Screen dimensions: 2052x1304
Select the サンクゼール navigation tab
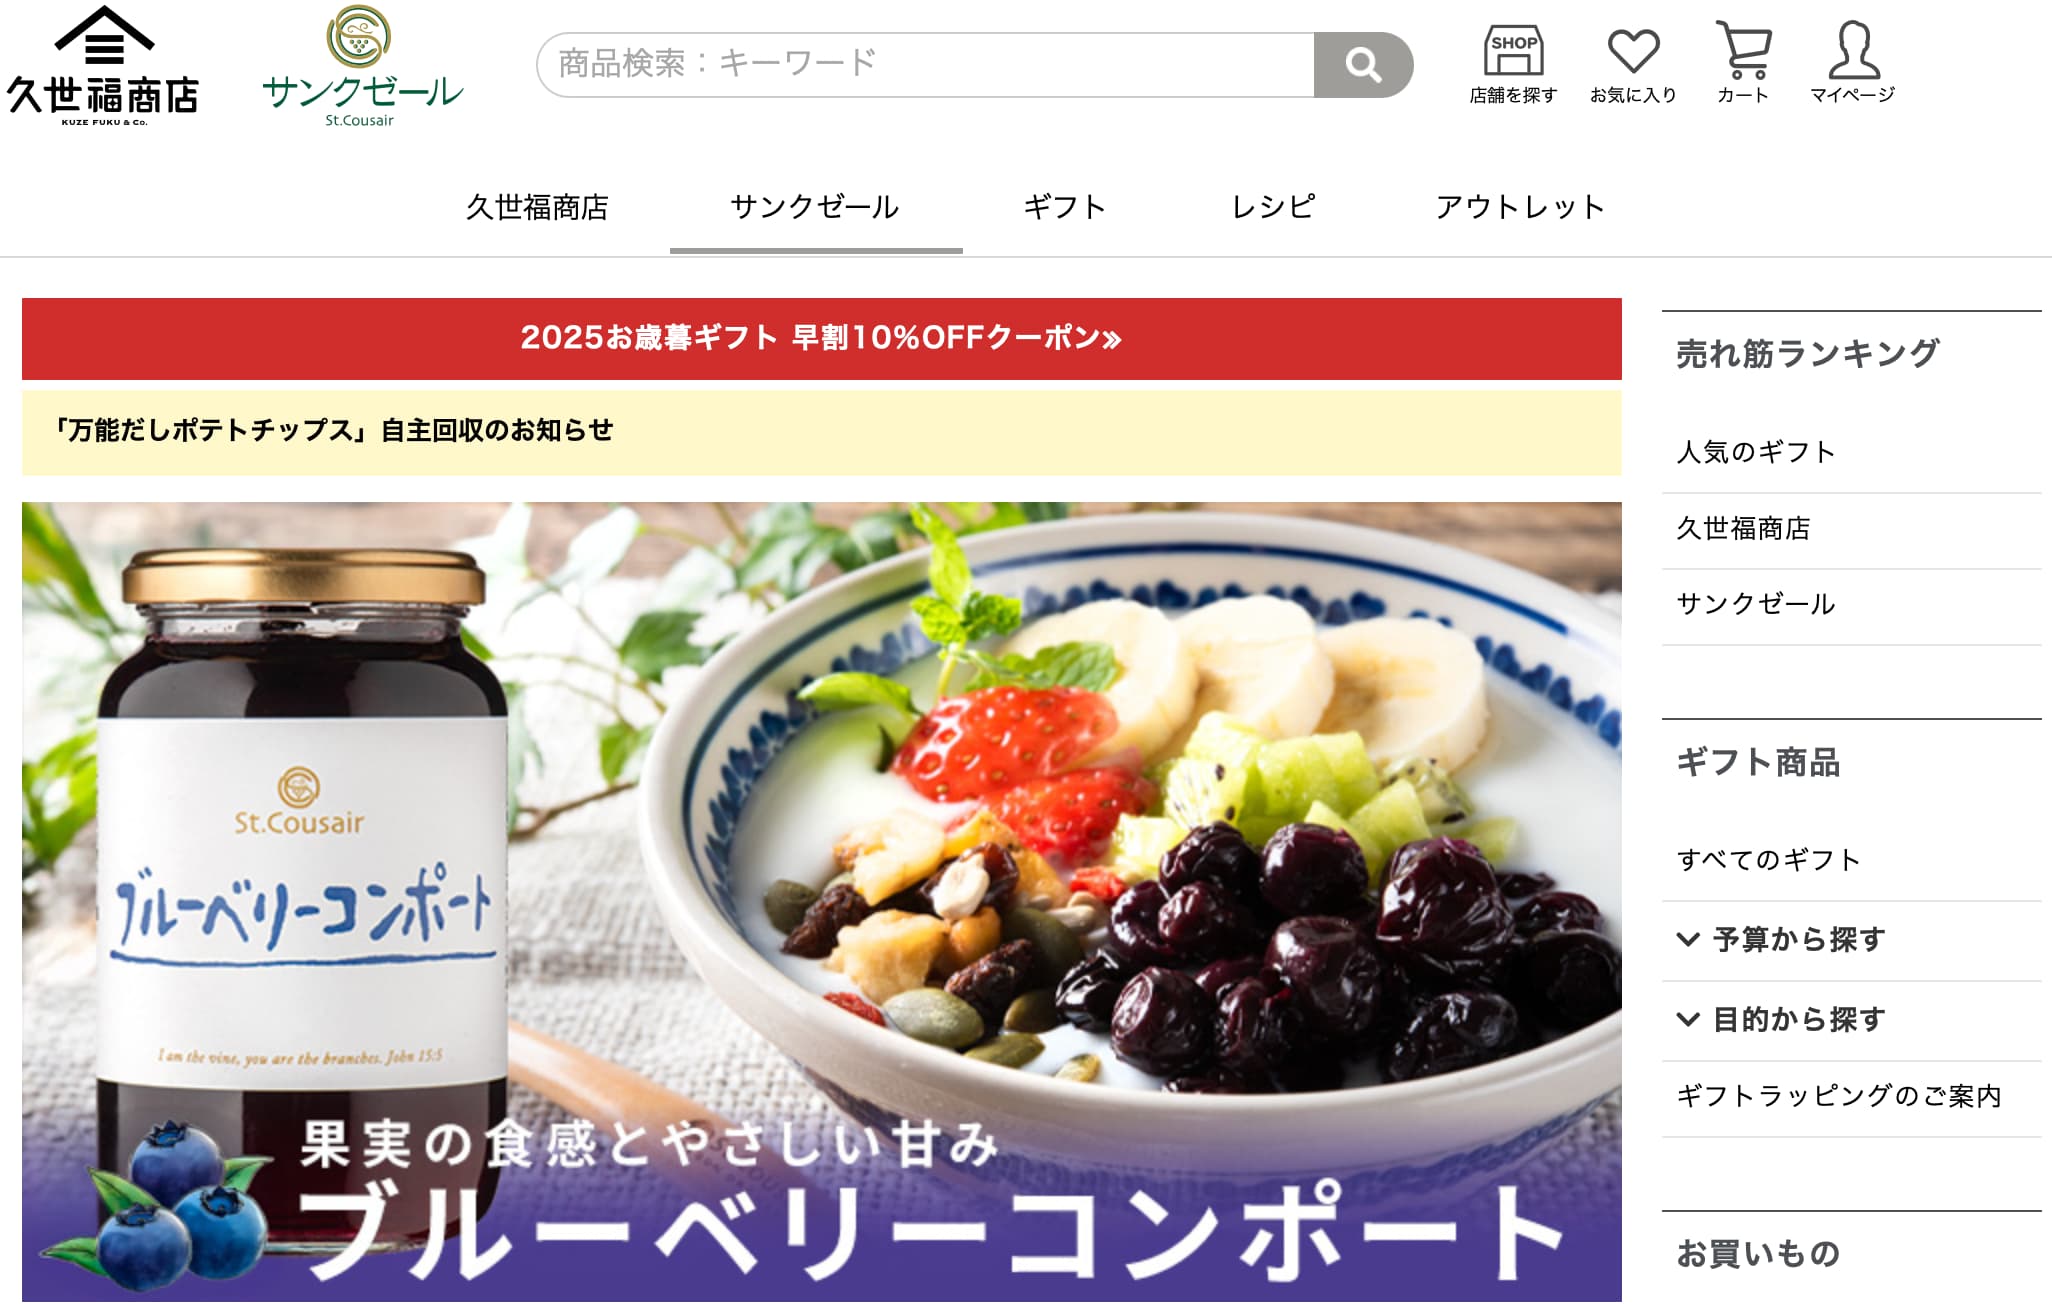[x=815, y=207]
